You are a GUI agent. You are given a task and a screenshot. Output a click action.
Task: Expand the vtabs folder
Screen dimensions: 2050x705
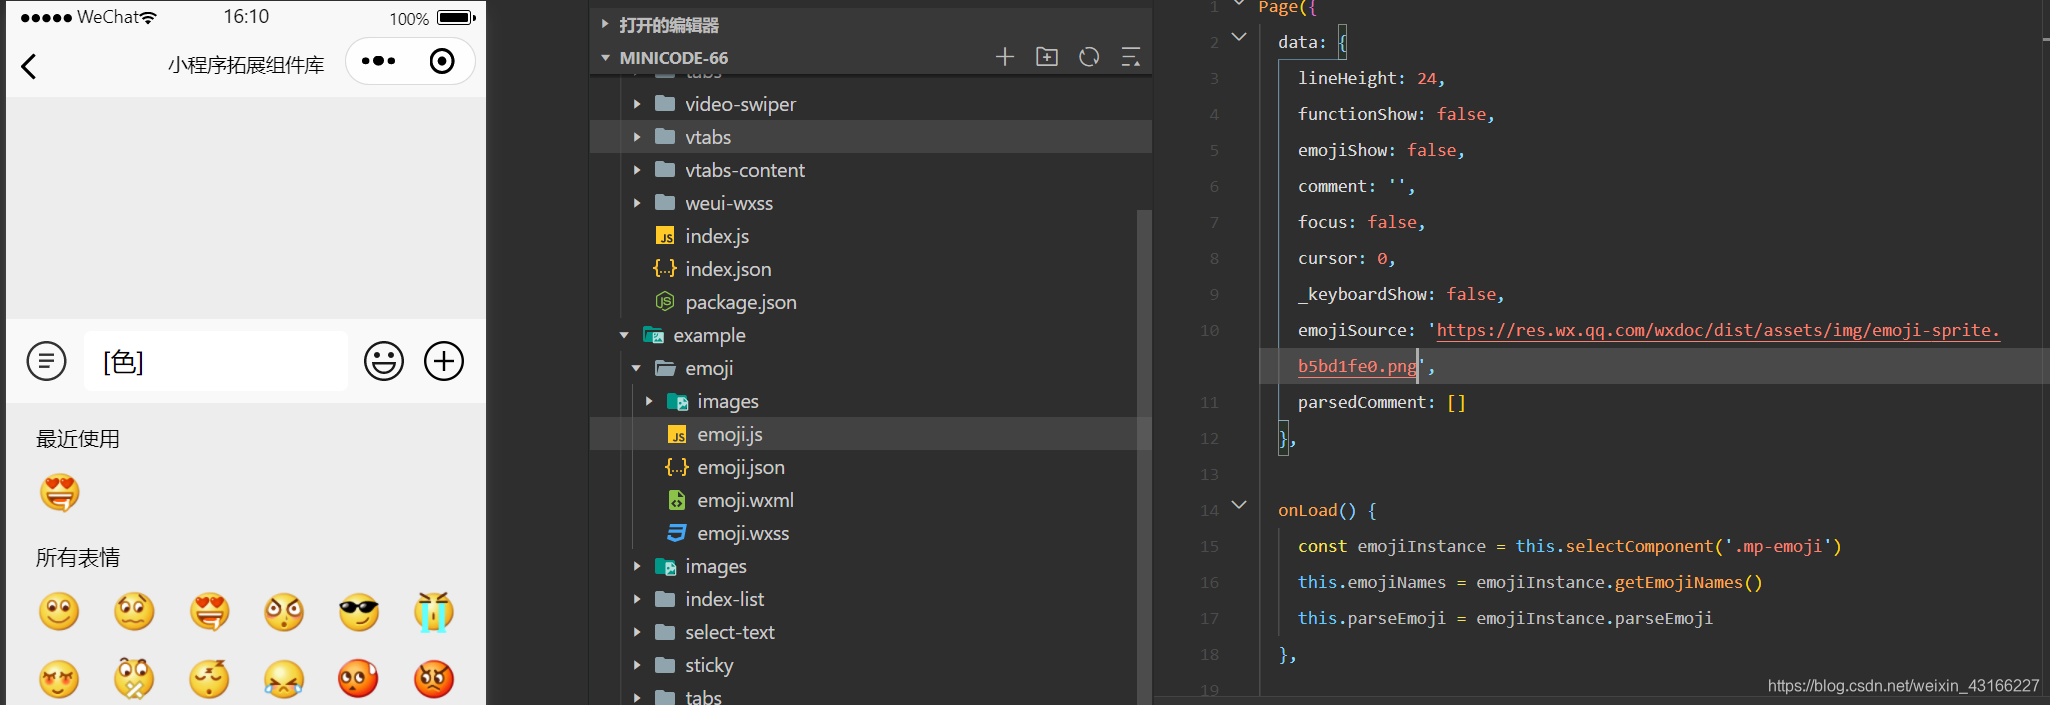coord(637,137)
